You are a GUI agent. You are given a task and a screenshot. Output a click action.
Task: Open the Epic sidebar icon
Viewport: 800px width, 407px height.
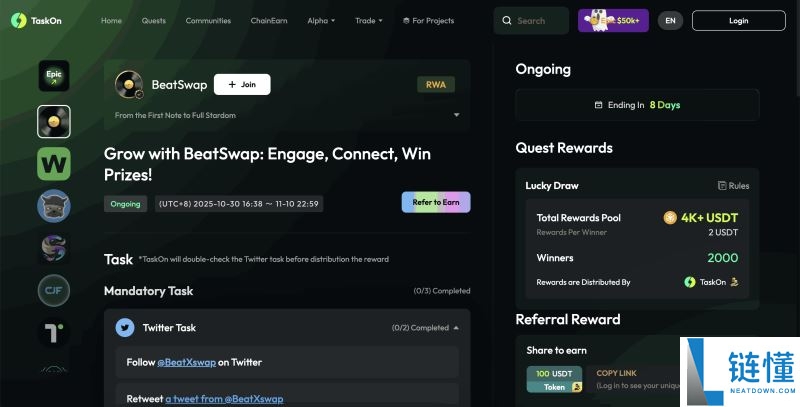[x=54, y=75]
